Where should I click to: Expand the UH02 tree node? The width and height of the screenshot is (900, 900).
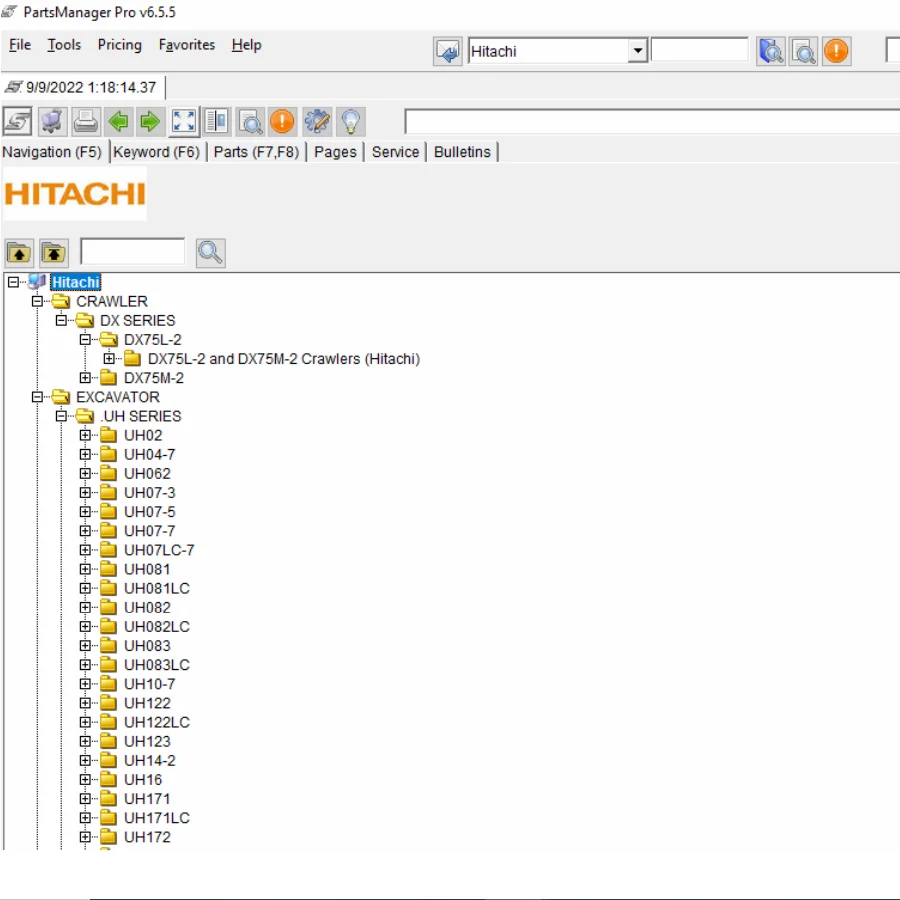coord(86,435)
